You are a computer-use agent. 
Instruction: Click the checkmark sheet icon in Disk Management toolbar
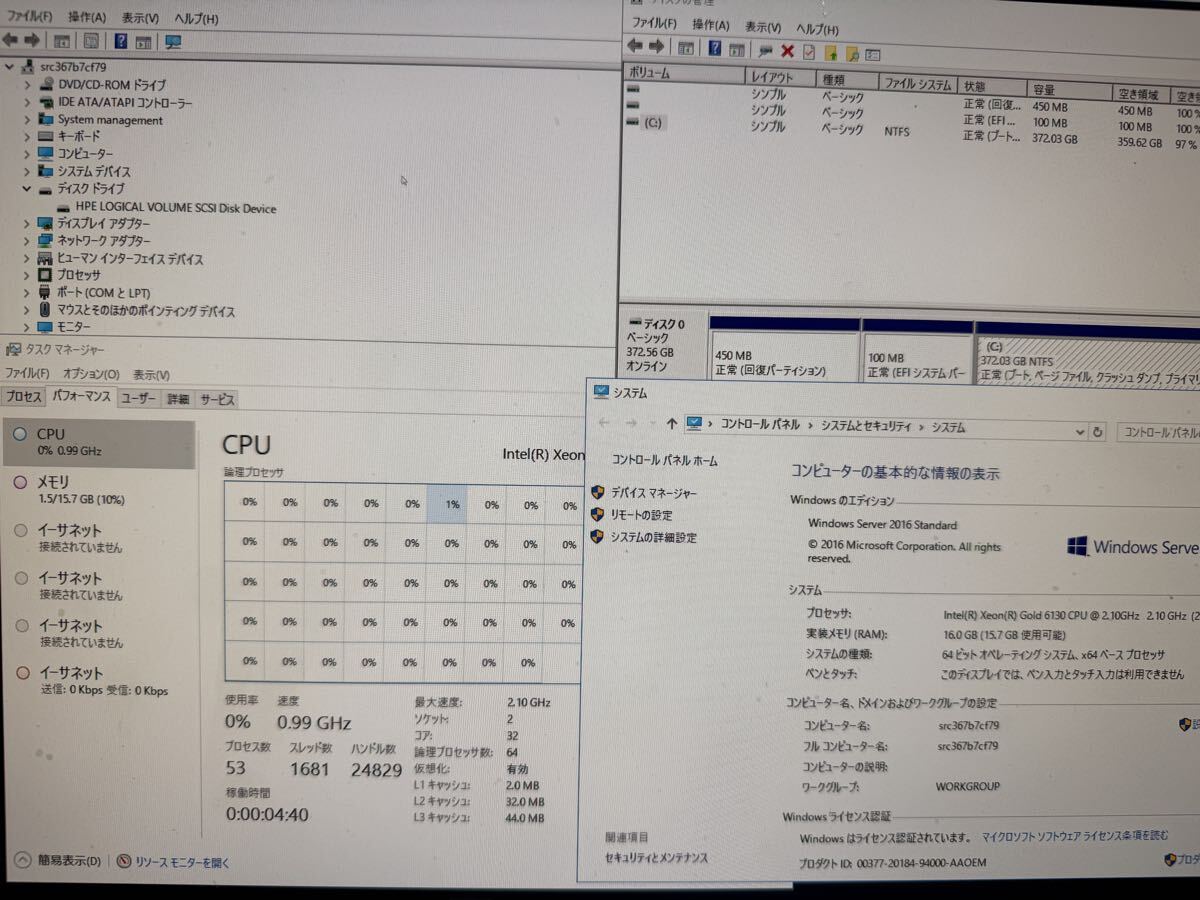point(809,51)
